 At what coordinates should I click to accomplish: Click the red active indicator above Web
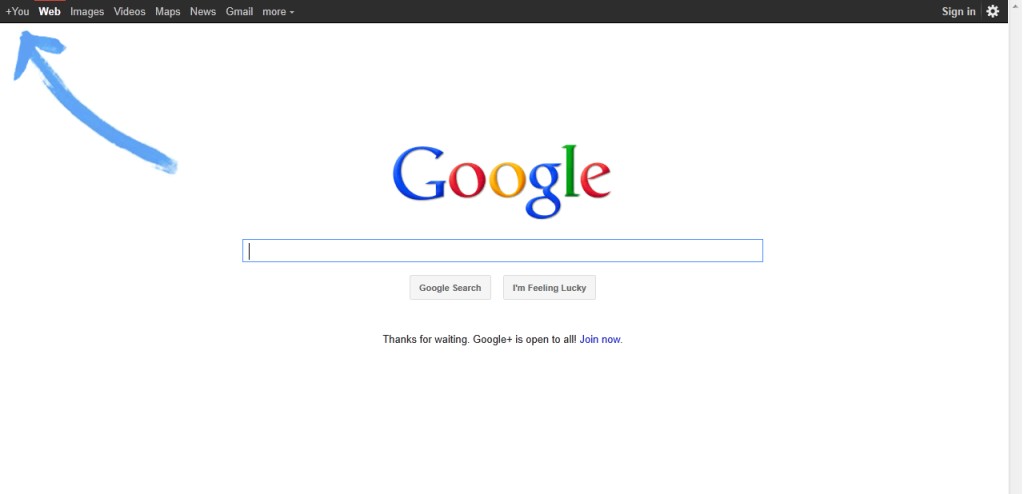pyautogui.click(x=50, y=1)
